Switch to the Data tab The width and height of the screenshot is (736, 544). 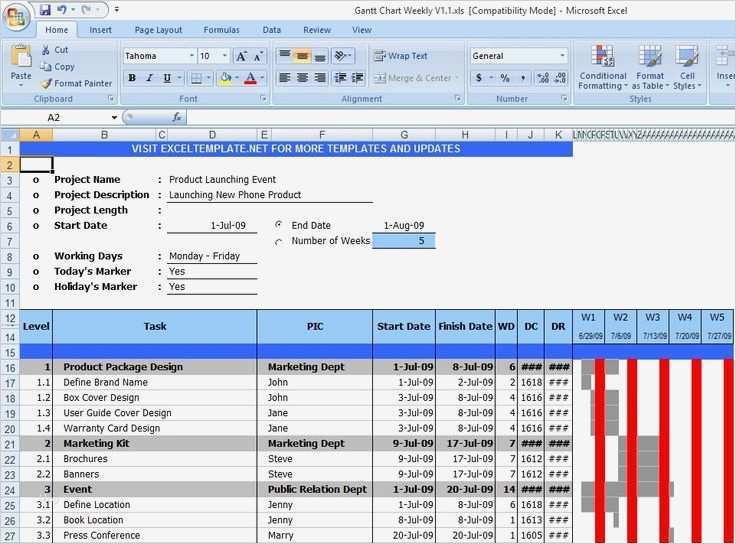click(271, 30)
